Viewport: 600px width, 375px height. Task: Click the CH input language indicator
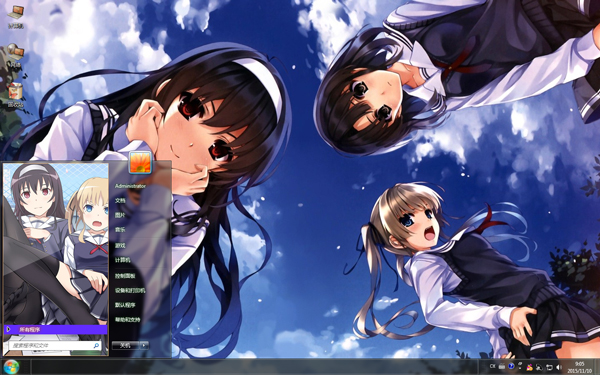[x=492, y=366]
